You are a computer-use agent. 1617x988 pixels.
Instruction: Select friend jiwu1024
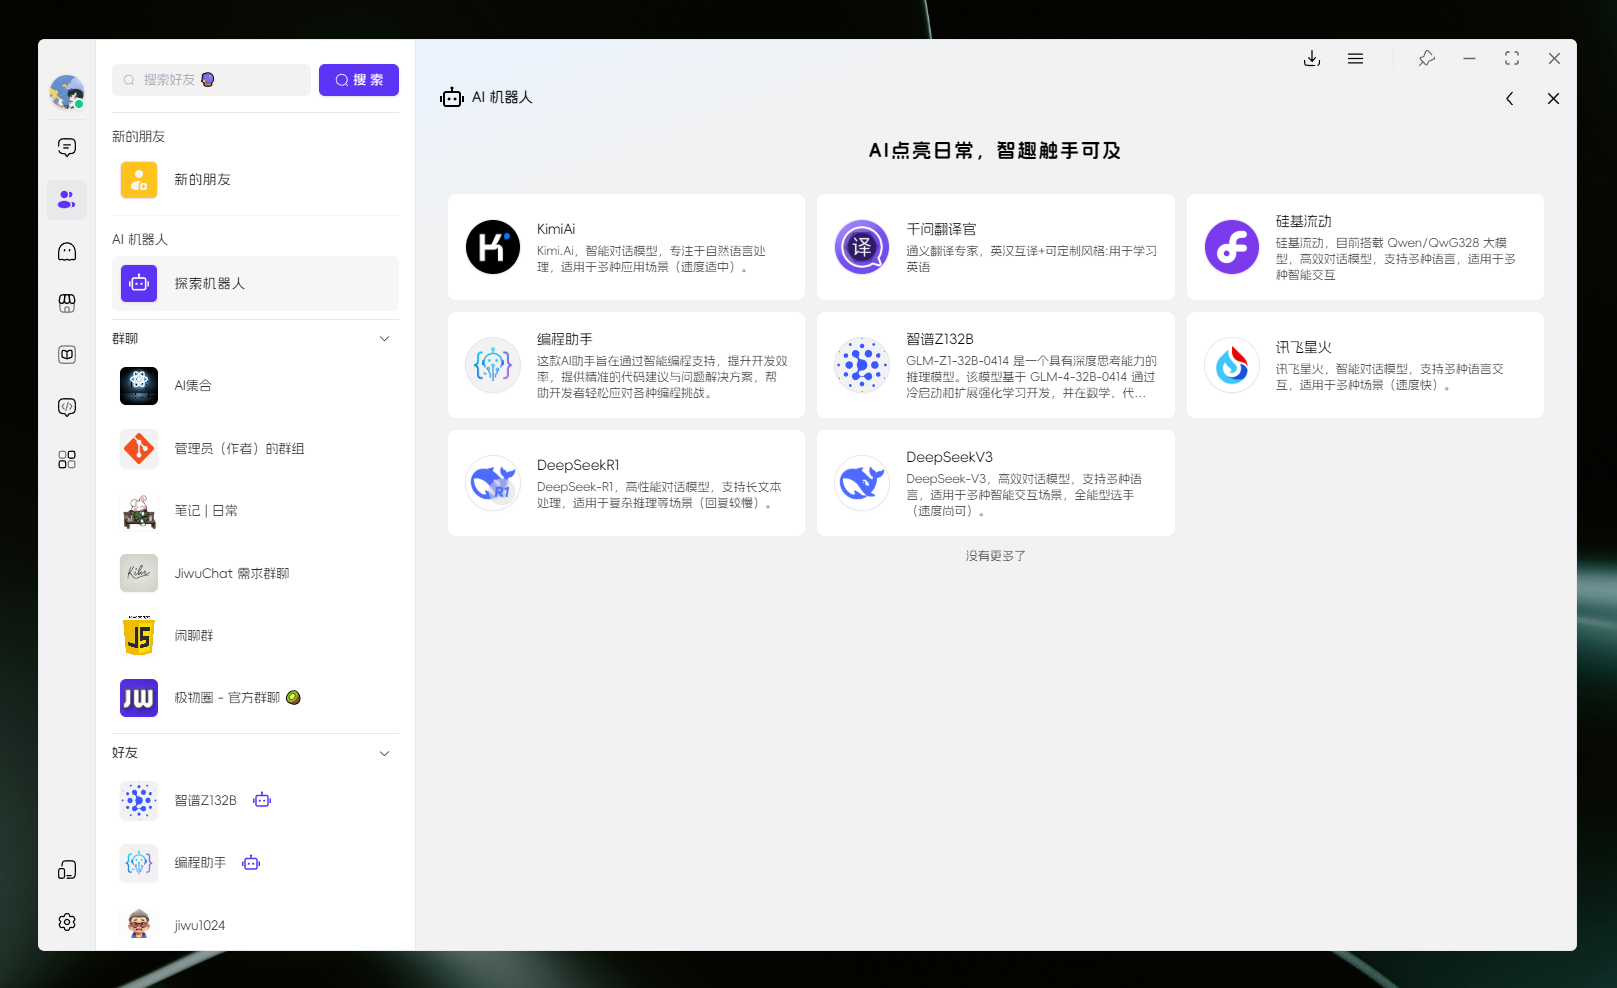(255, 925)
